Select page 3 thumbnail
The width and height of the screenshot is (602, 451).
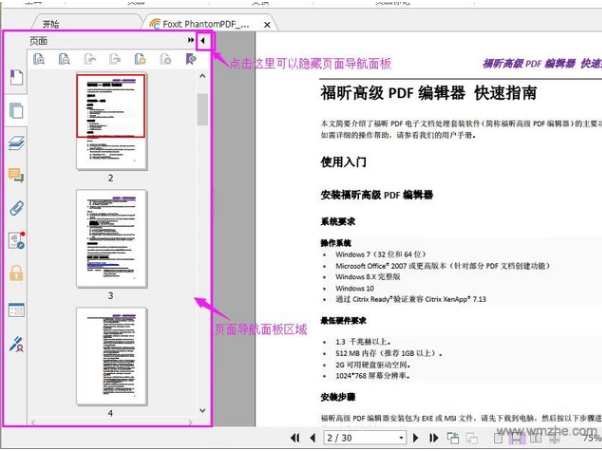111,238
